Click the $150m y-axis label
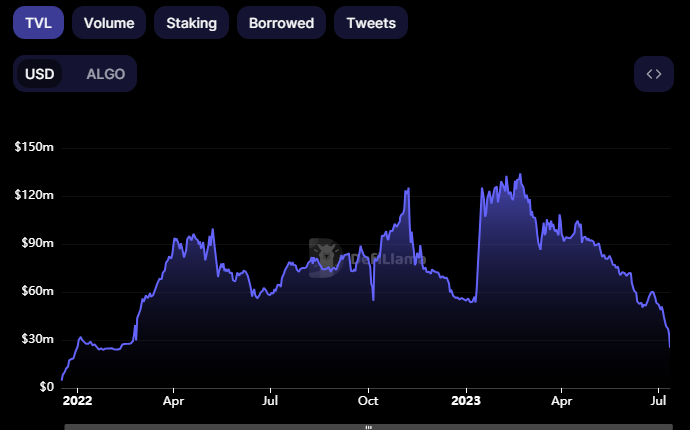690x430 pixels. [34, 148]
